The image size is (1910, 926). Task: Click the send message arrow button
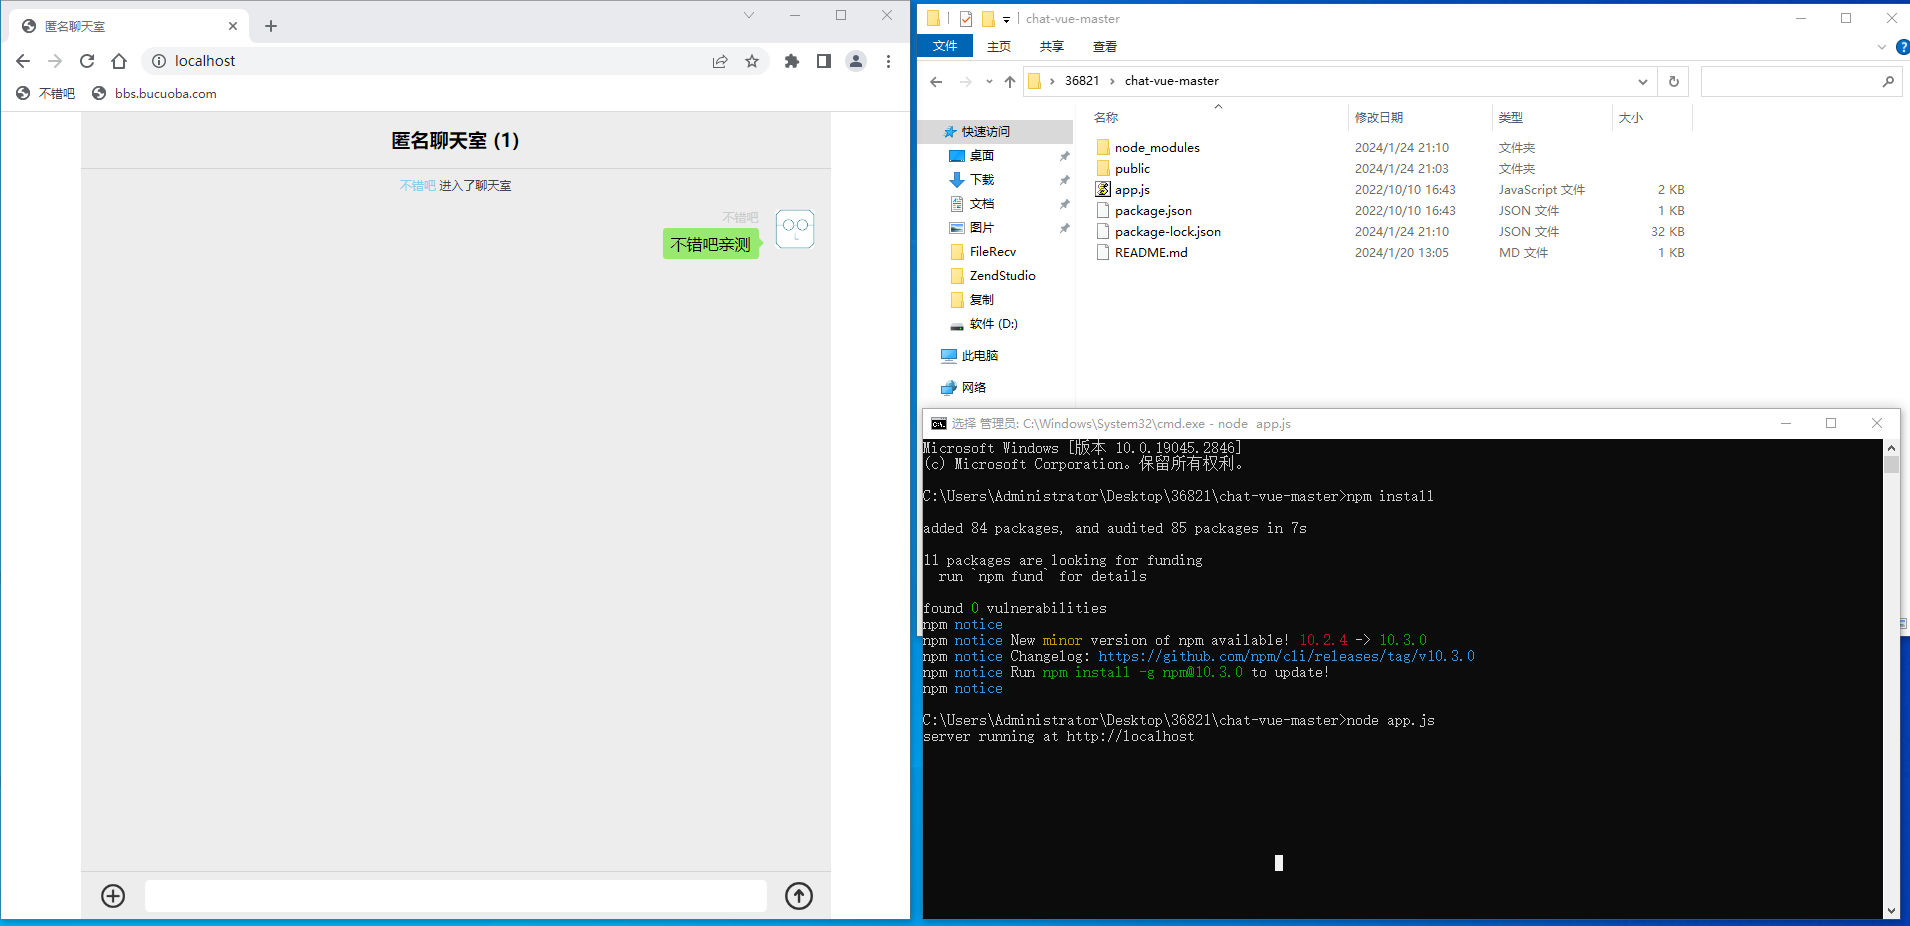click(x=798, y=896)
